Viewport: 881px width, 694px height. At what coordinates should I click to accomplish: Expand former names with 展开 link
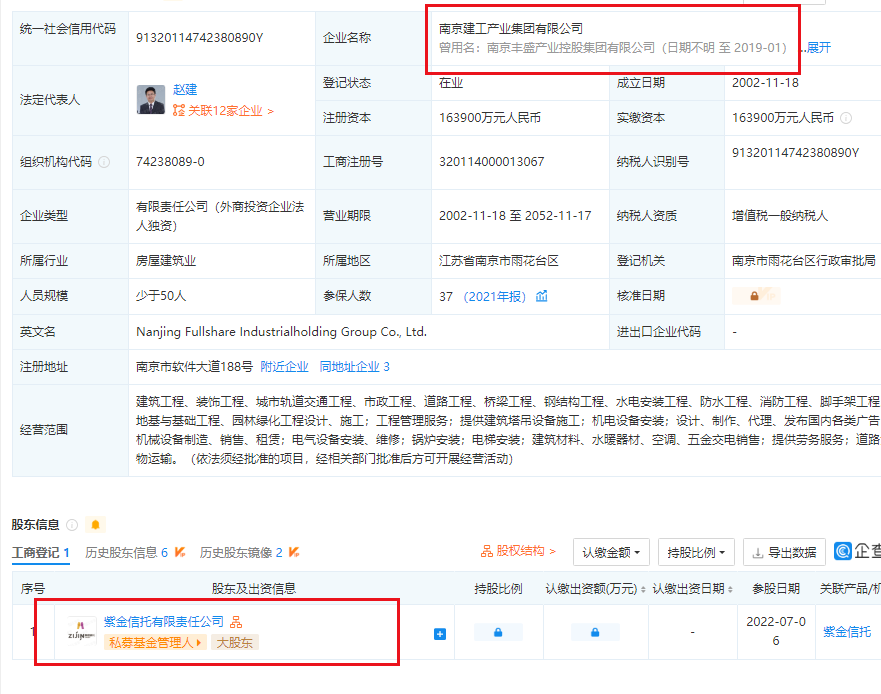[819, 48]
